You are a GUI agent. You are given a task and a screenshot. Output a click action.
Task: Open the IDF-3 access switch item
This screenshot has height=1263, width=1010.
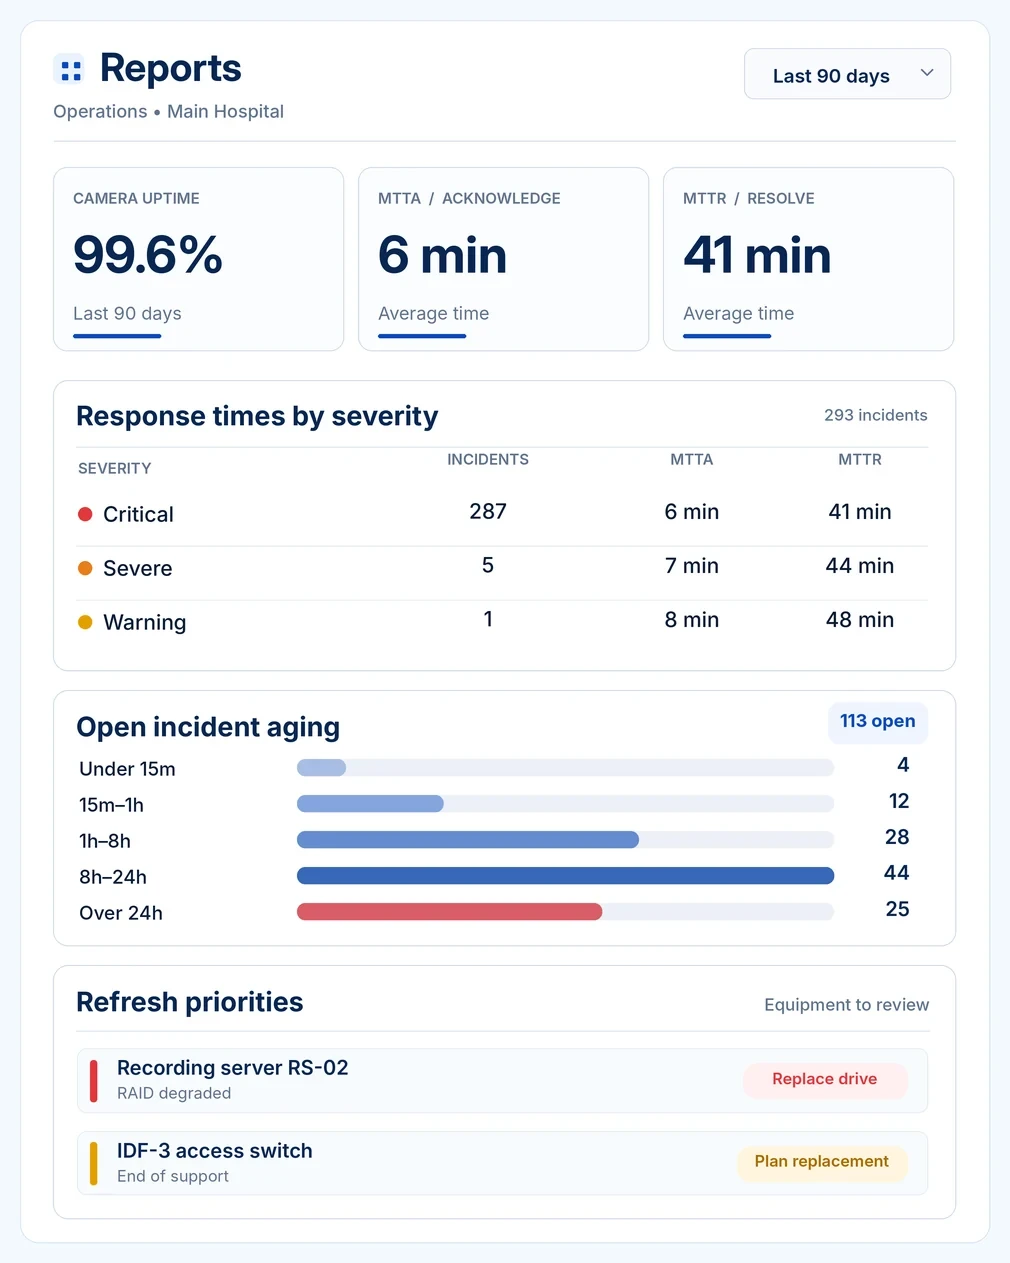point(502,1163)
